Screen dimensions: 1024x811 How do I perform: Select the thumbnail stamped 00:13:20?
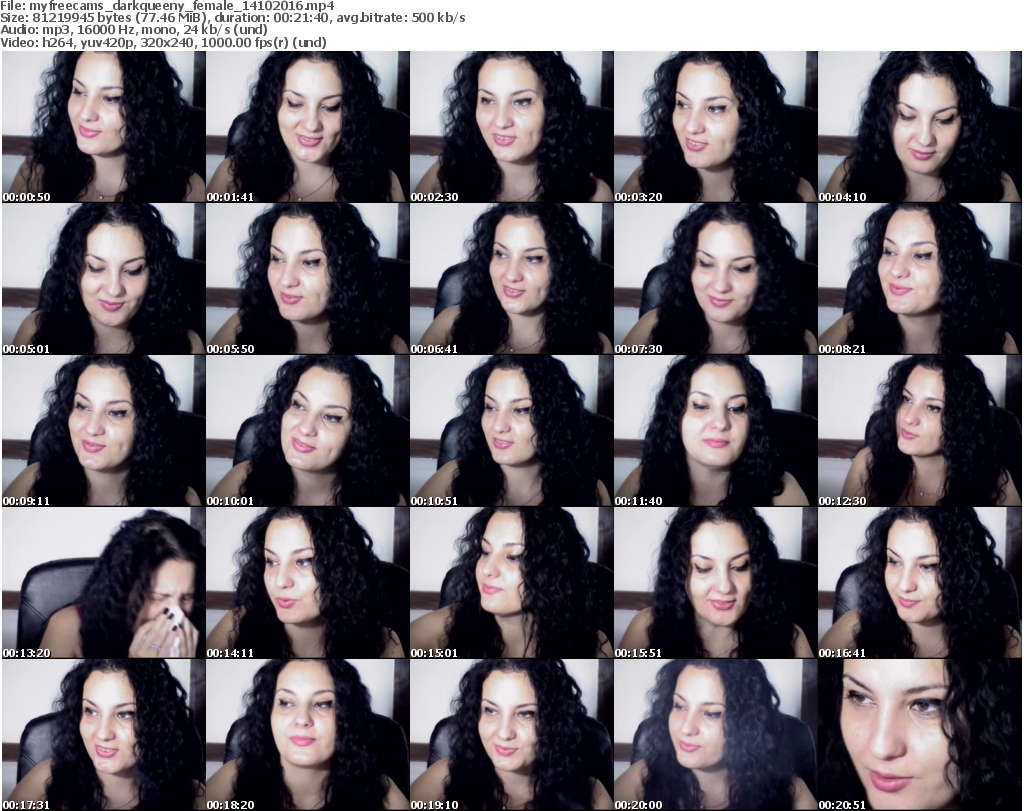[x=103, y=583]
